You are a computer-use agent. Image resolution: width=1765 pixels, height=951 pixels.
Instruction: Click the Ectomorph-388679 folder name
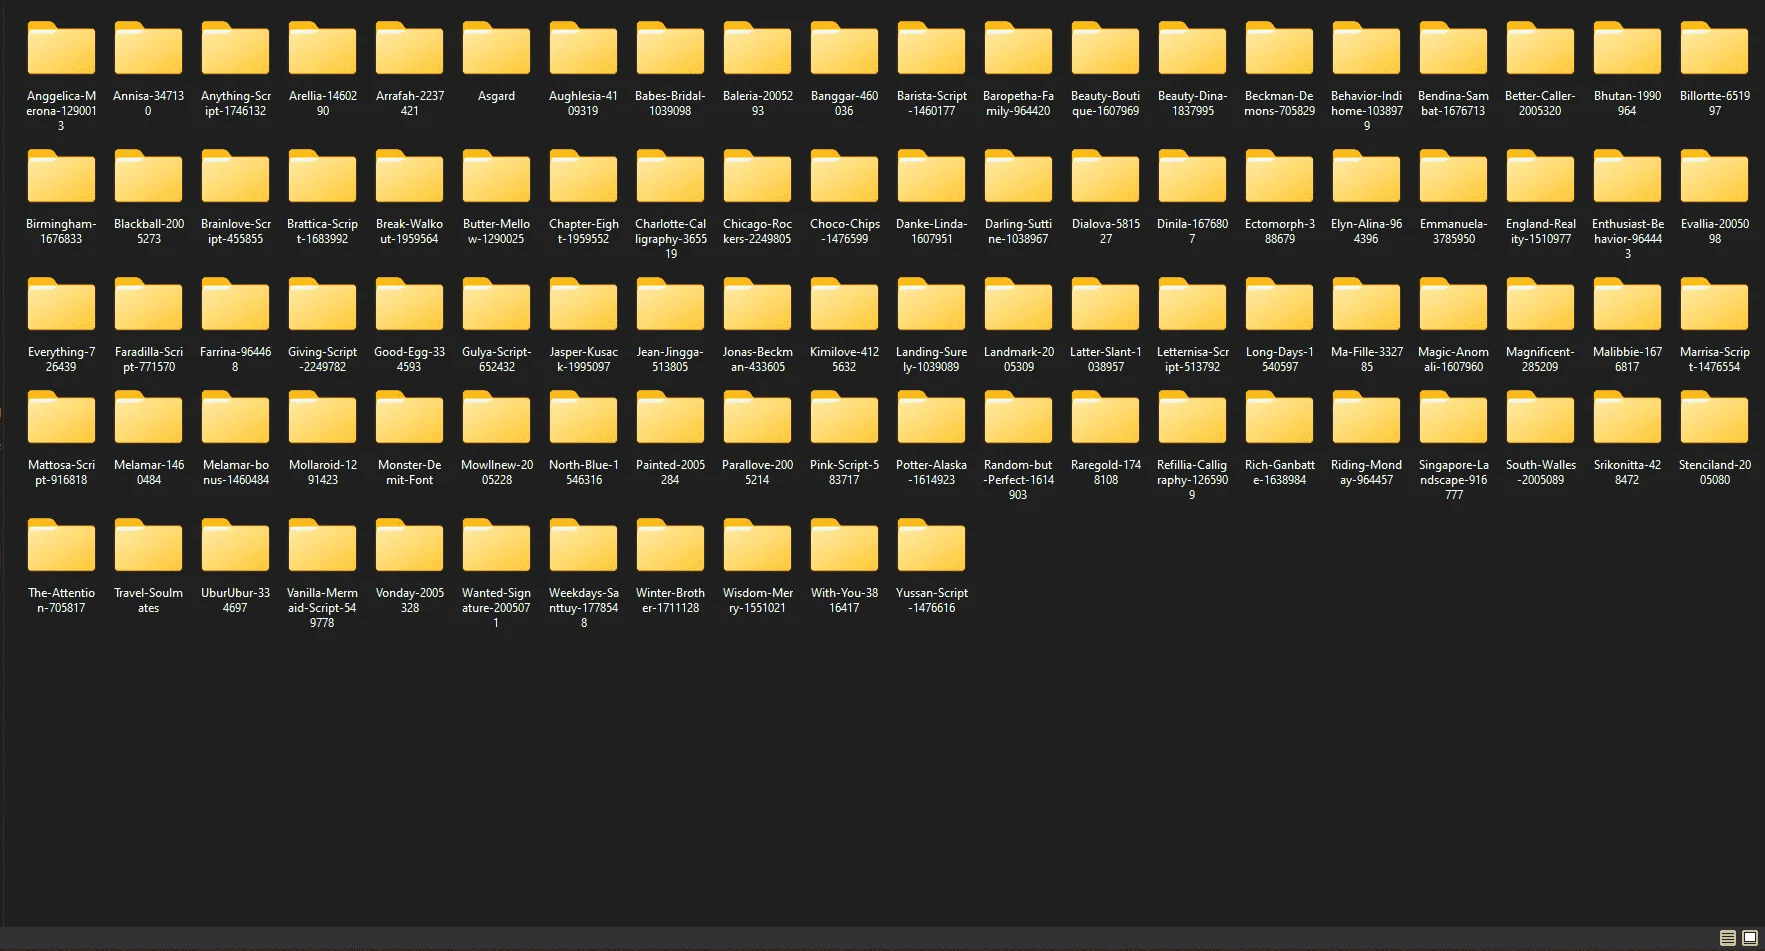[1279, 231]
